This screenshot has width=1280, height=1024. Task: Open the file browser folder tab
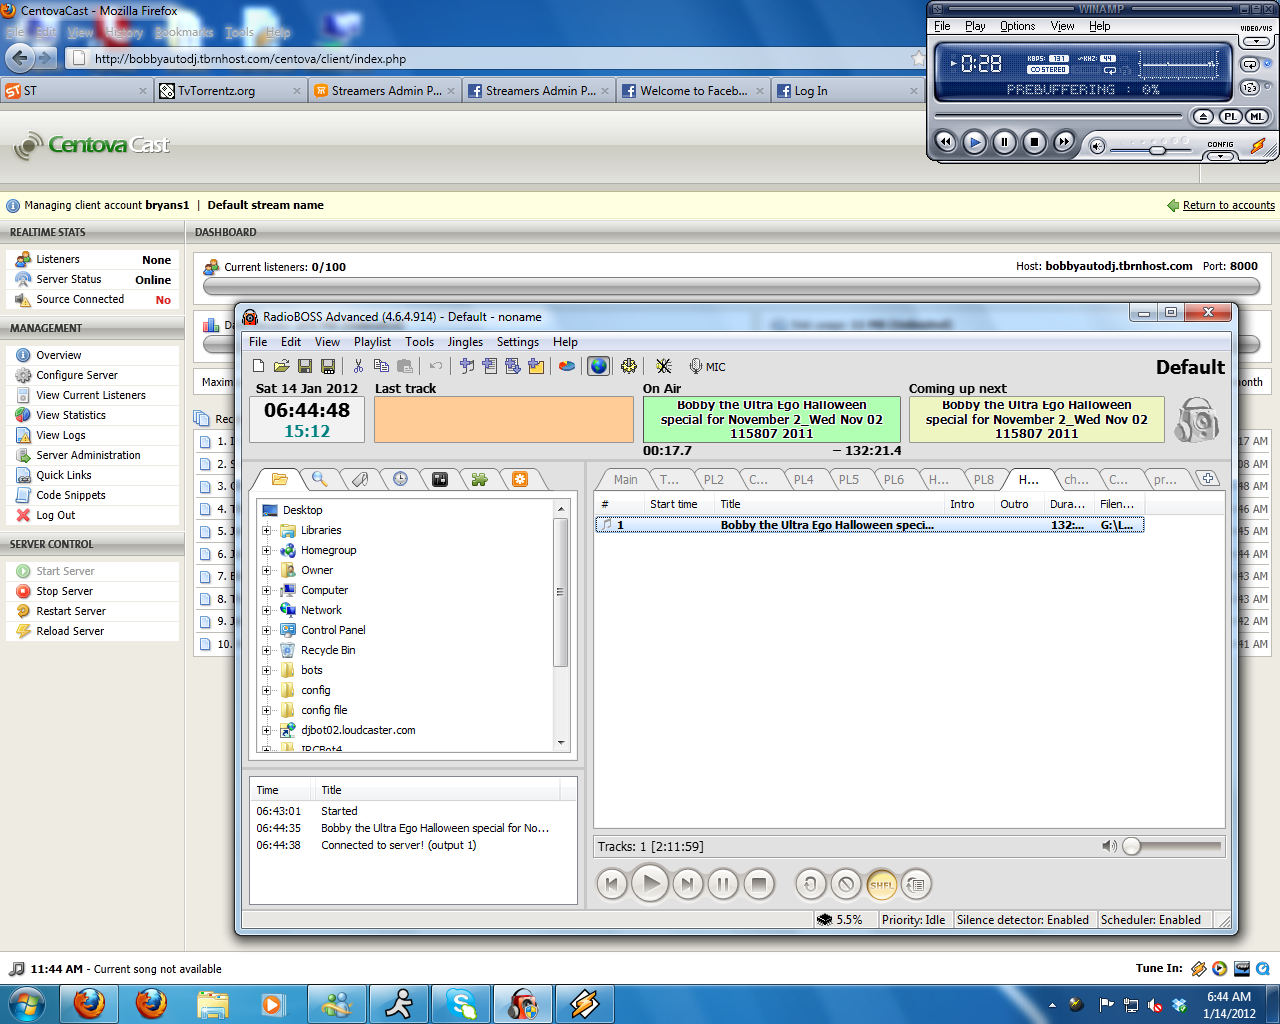[x=279, y=479]
